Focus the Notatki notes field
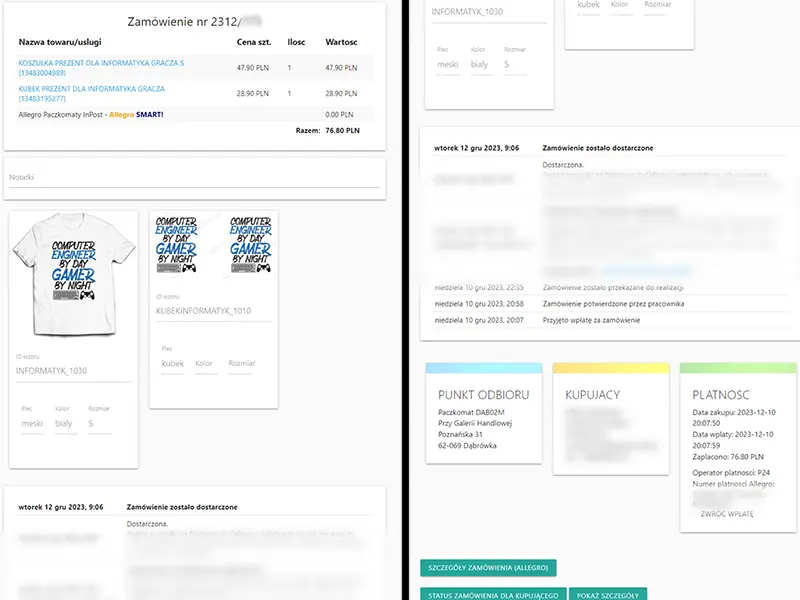The width and height of the screenshot is (800, 600). (194, 178)
